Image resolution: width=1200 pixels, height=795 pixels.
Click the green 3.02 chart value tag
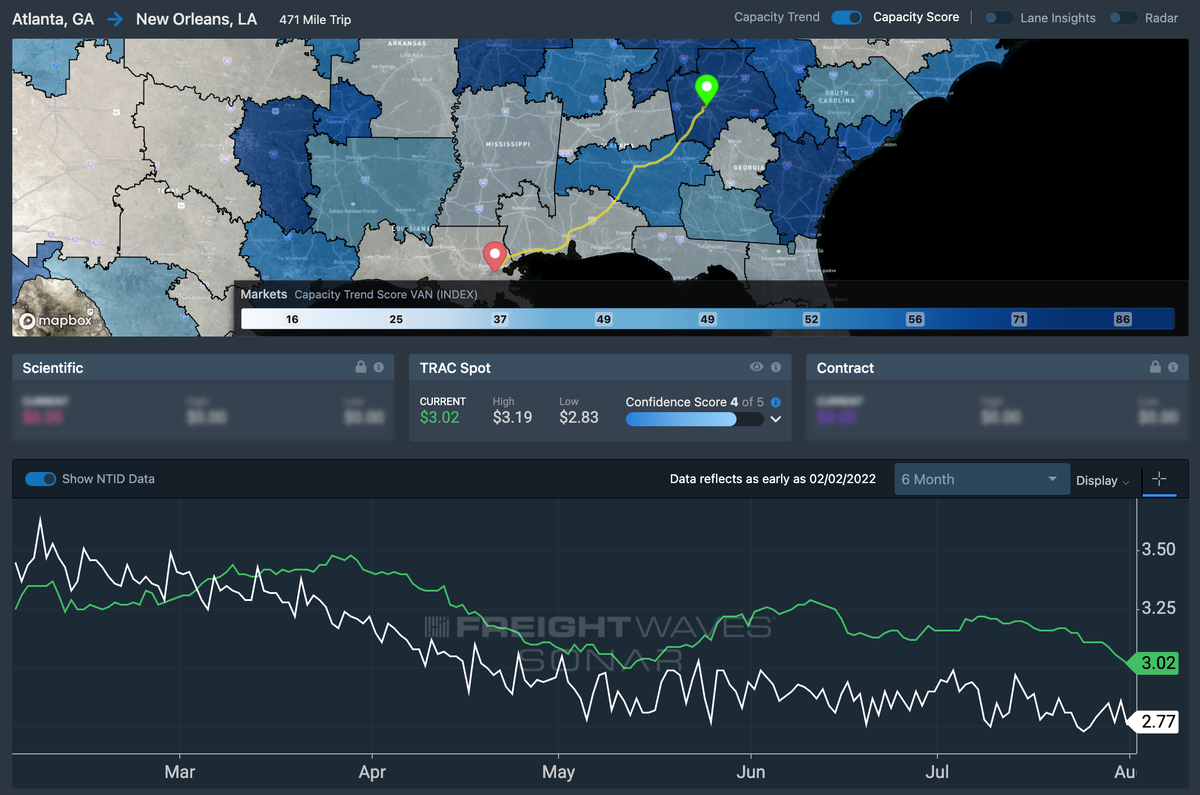pyautogui.click(x=1151, y=662)
